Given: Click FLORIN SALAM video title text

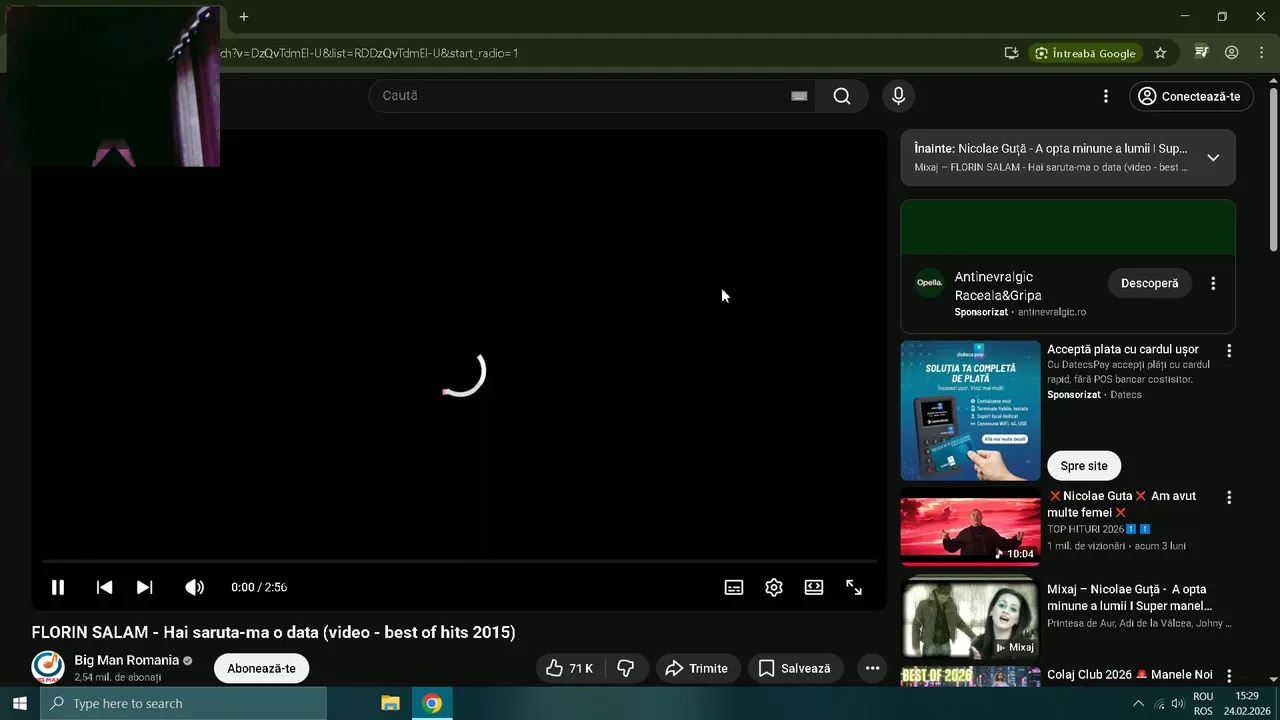Looking at the screenshot, I should coord(273,632).
